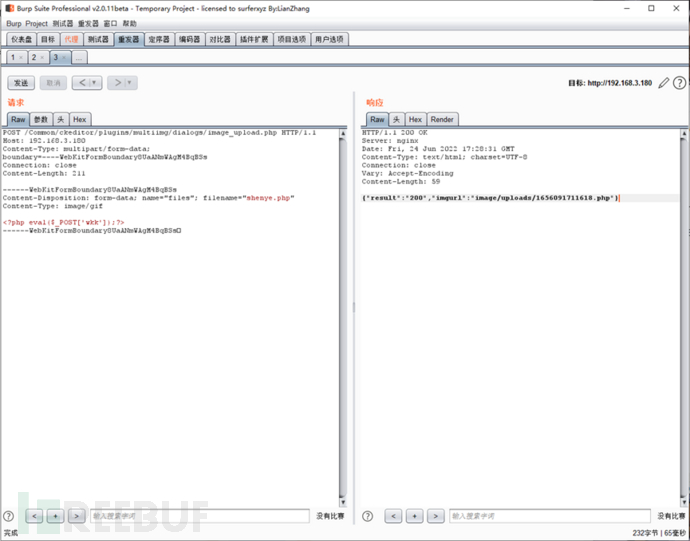The image size is (690, 541).
Task: Open the 帮助 help menu
Action: 129,23
